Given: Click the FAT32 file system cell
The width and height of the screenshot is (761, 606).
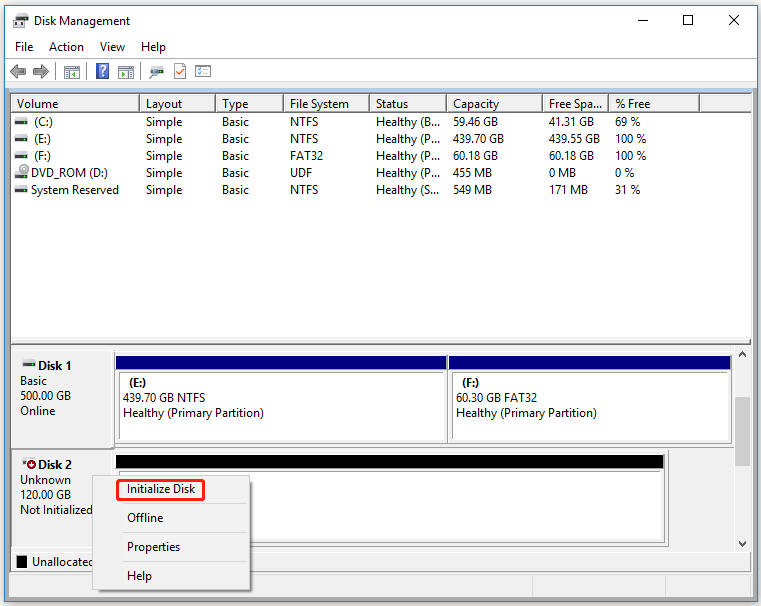Looking at the screenshot, I should tap(306, 156).
